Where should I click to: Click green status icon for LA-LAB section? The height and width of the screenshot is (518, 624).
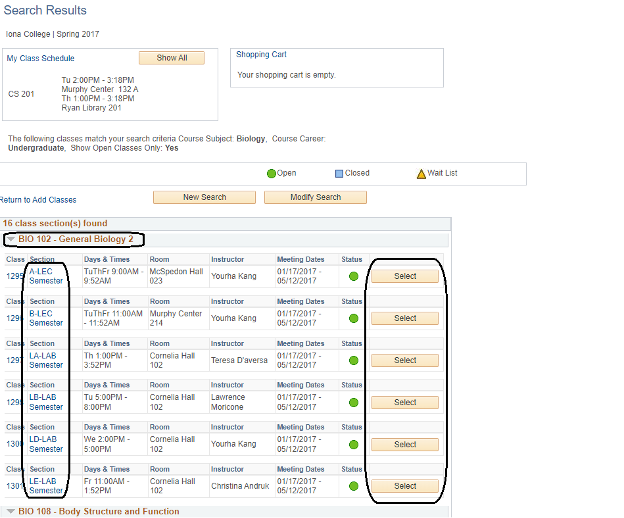coord(353,361)
